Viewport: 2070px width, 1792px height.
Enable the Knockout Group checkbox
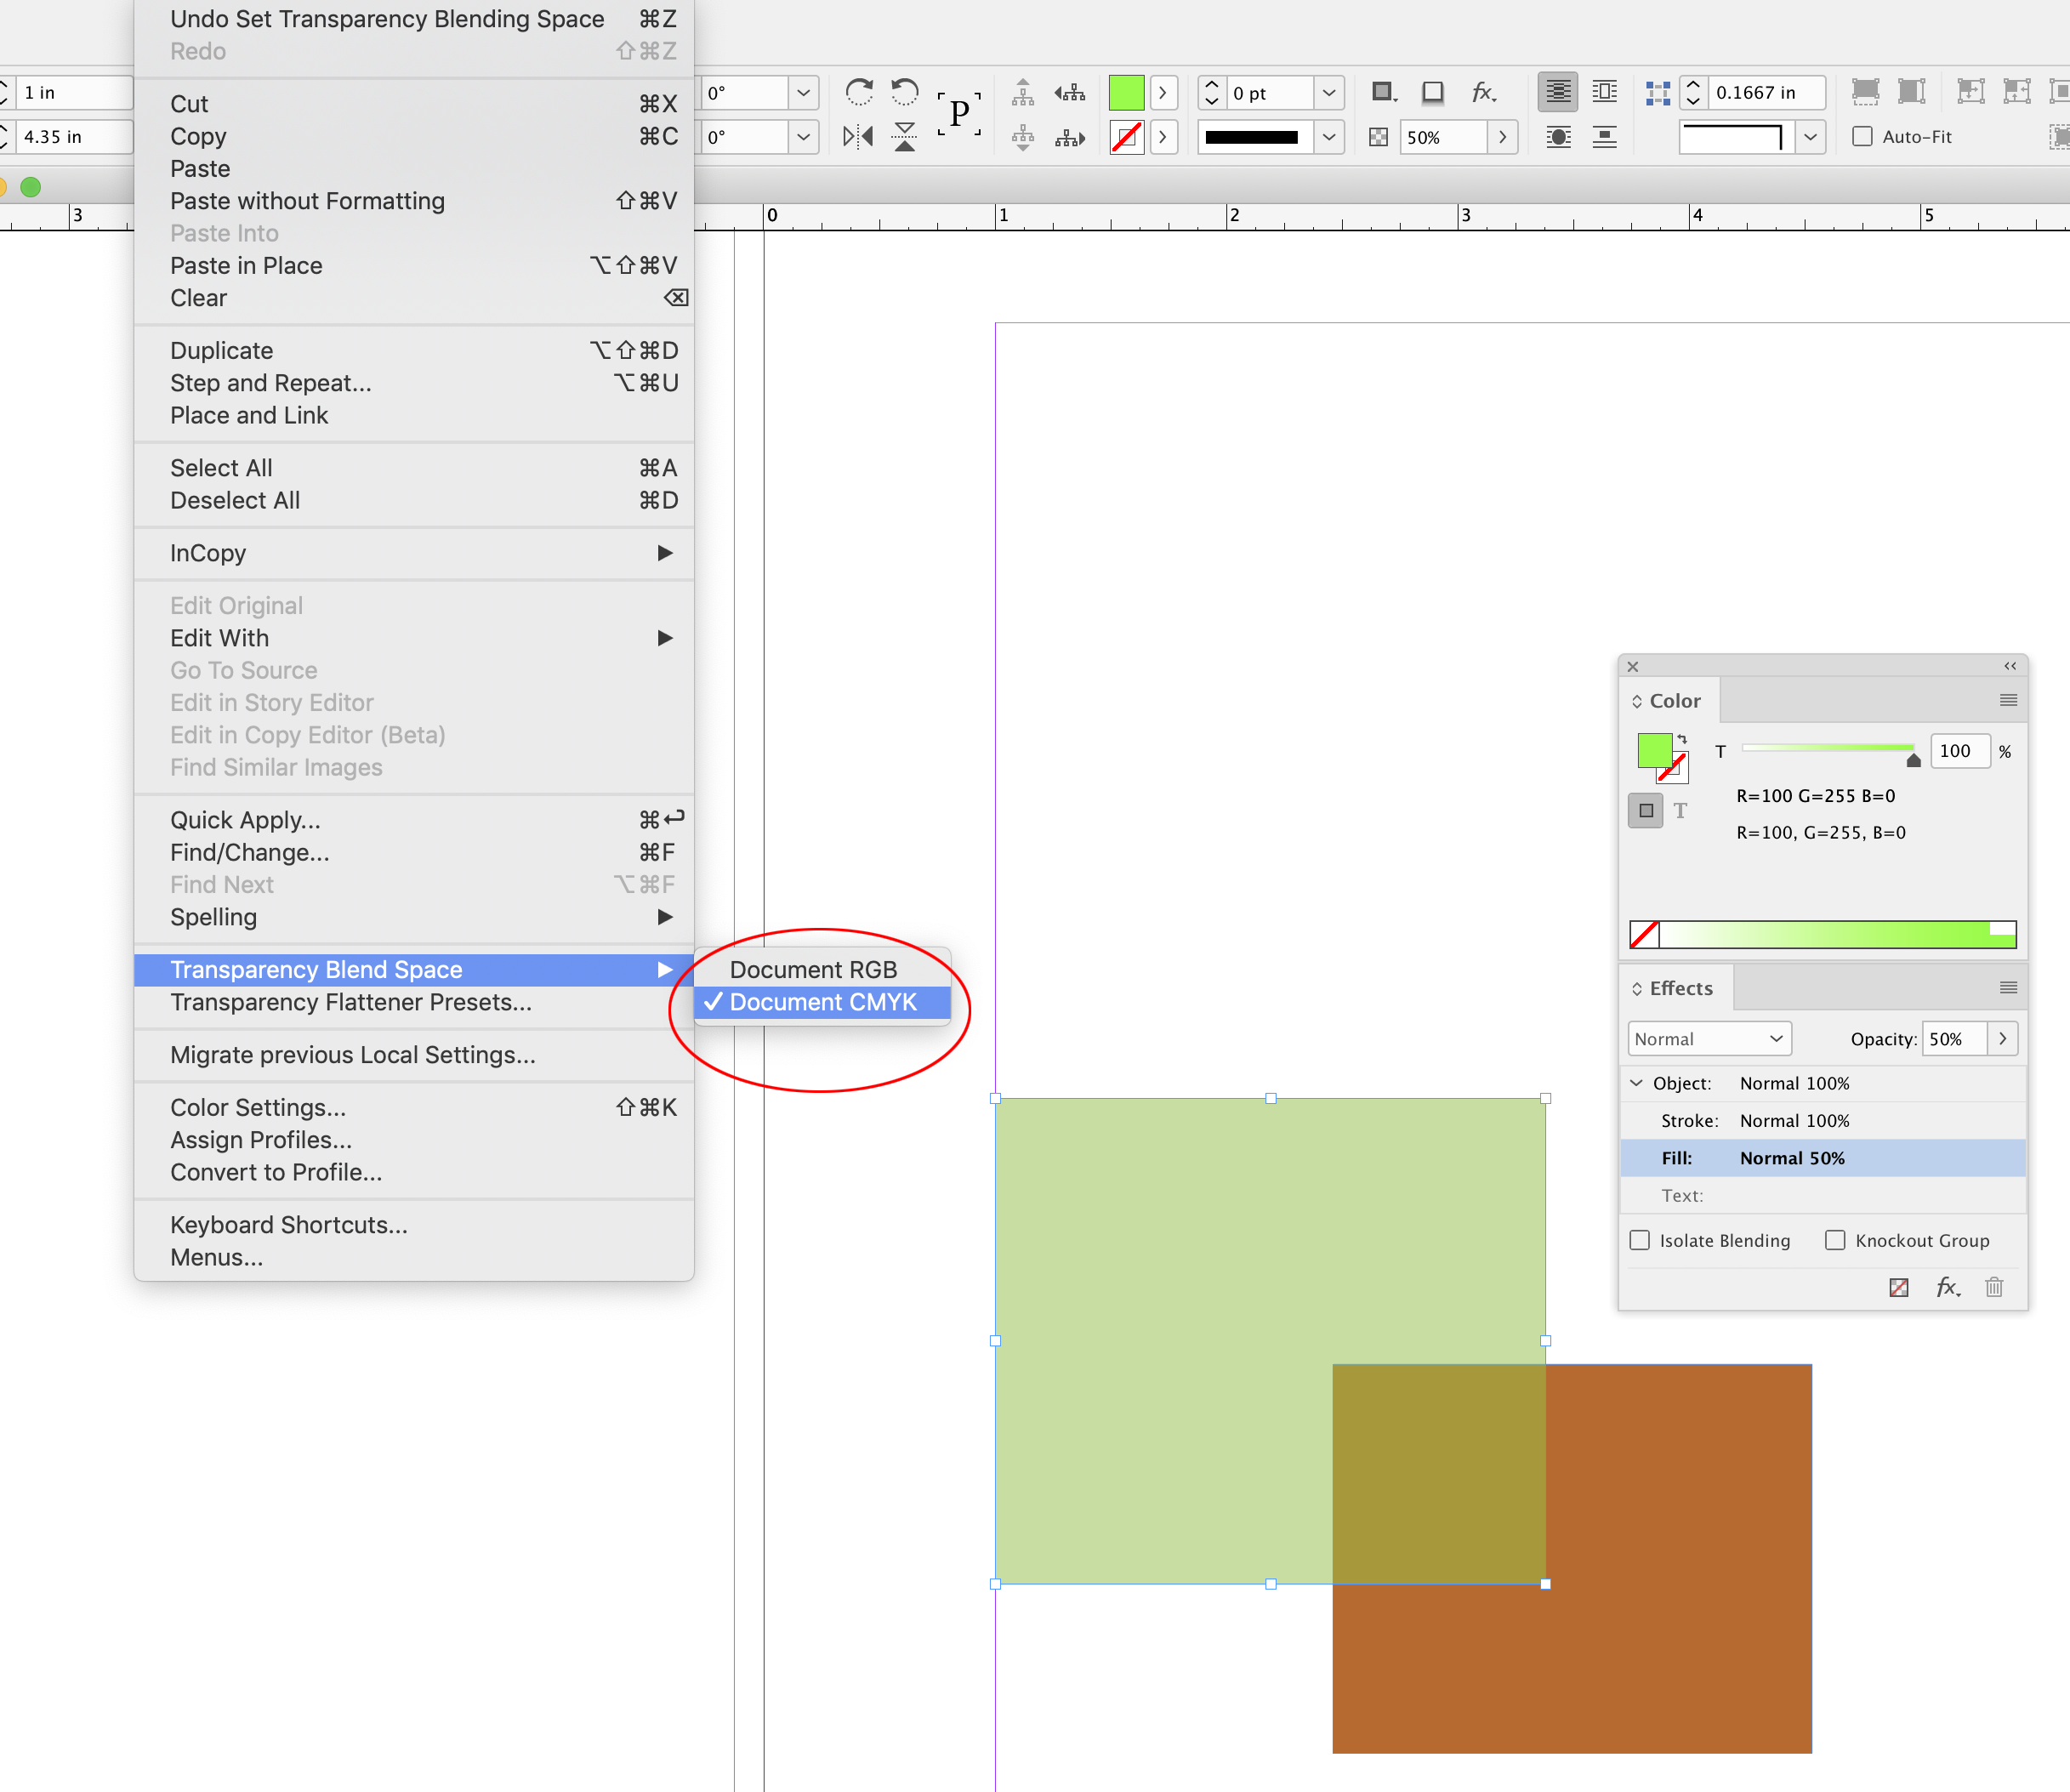[1836, 1240]
